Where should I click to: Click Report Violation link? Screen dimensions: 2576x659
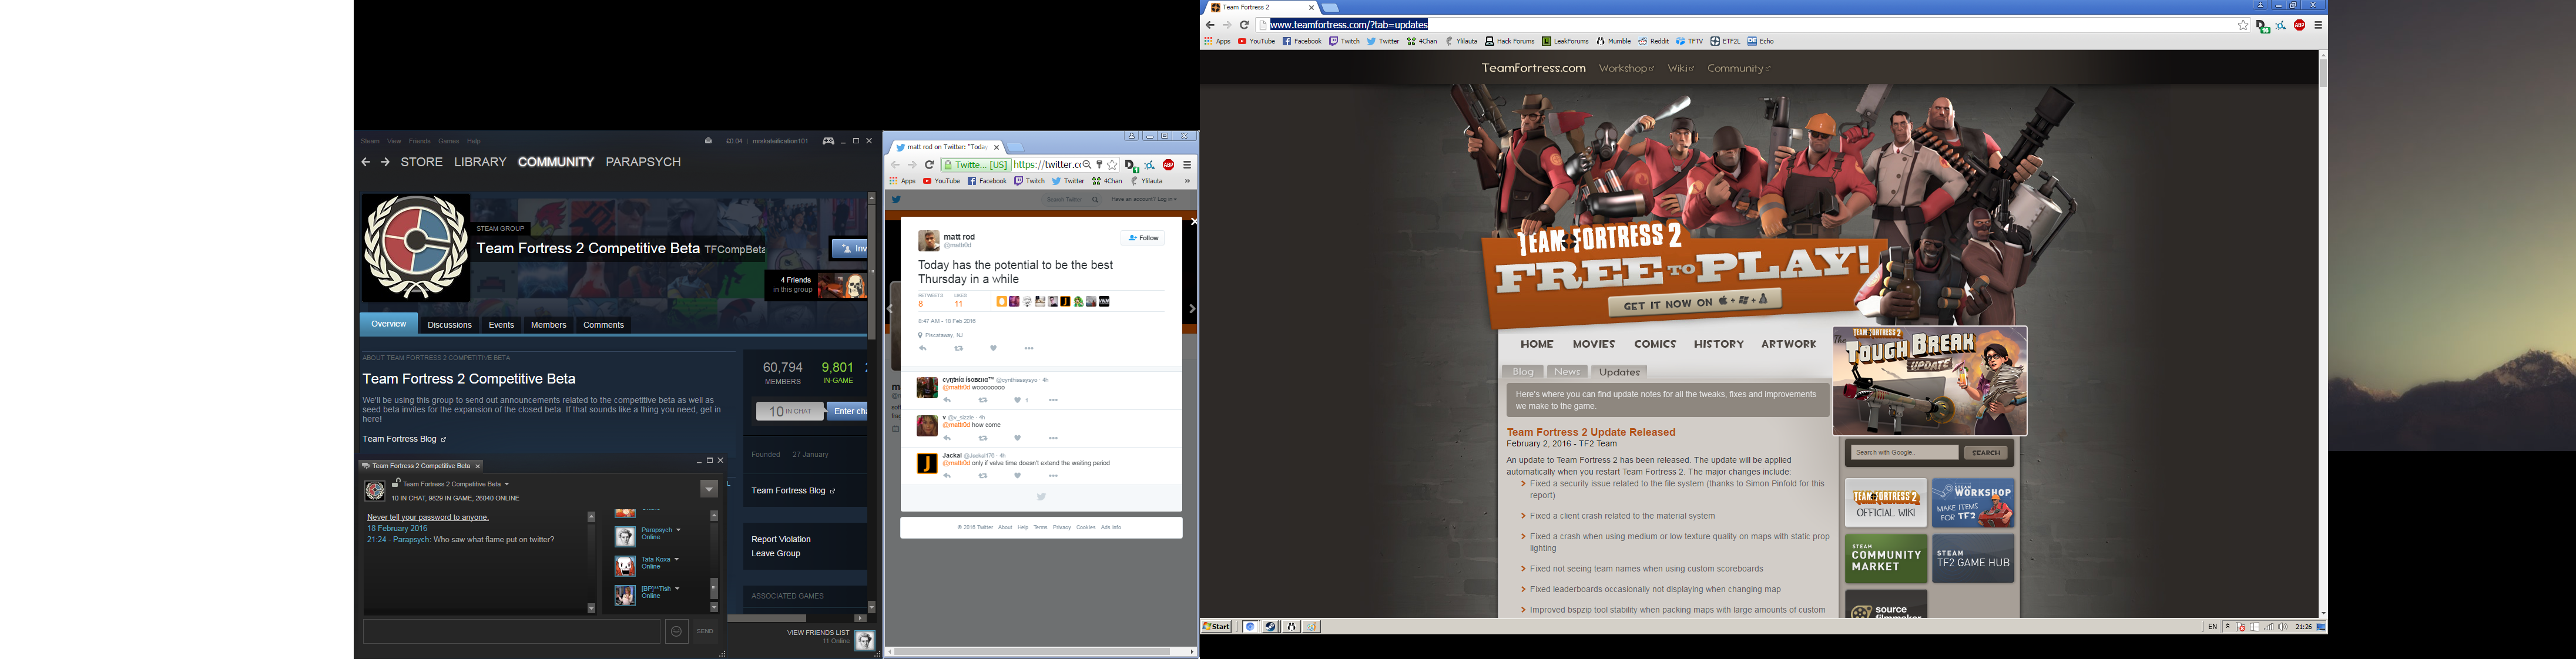781,540
